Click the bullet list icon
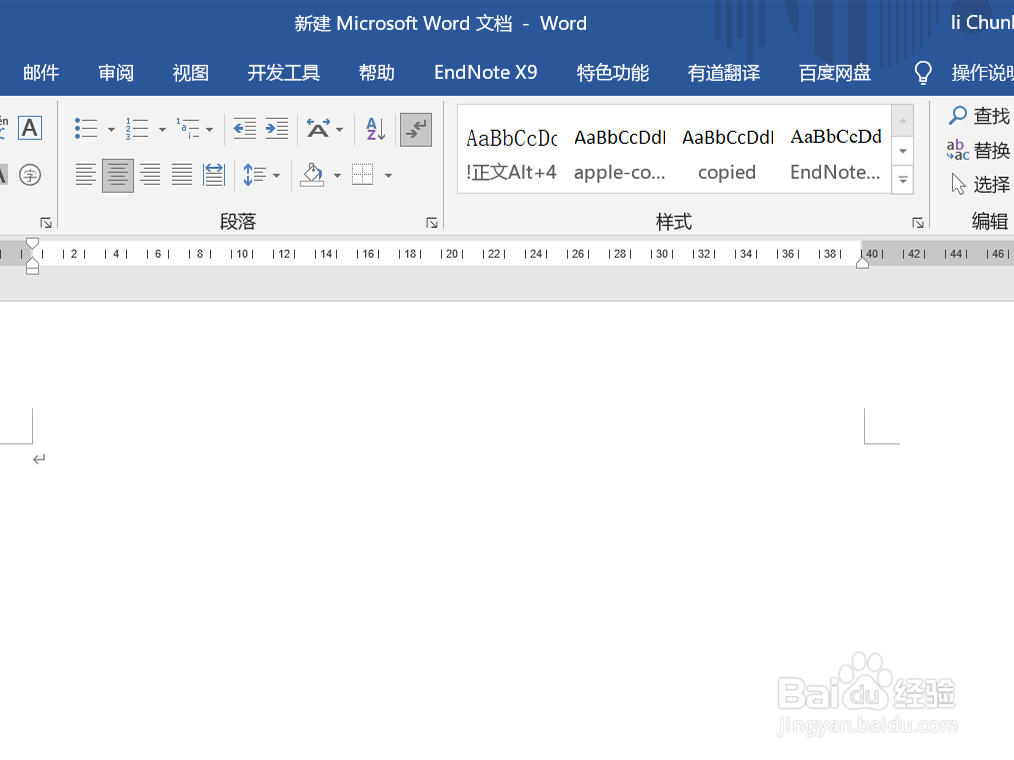The width and height of the screenshot is (1014, 760). point(86,129)
